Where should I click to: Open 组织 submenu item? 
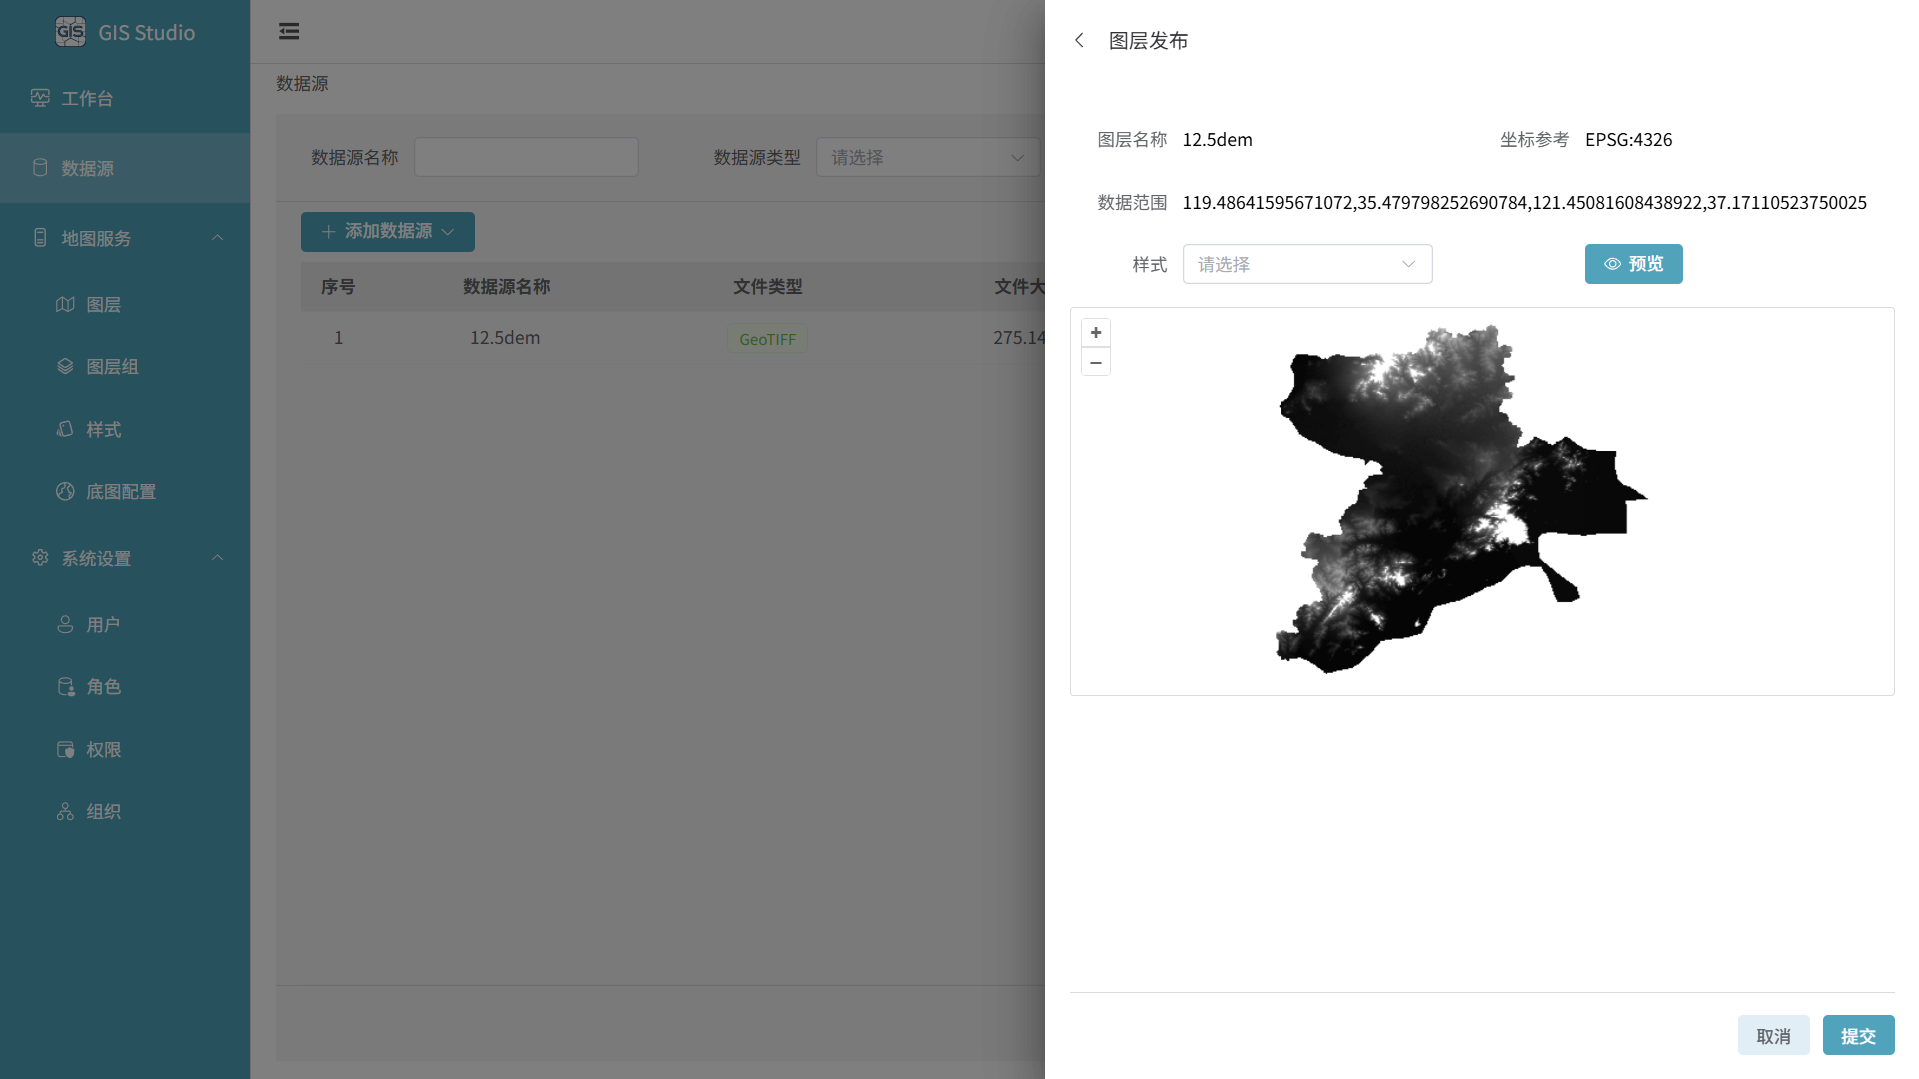coord(125,811)
